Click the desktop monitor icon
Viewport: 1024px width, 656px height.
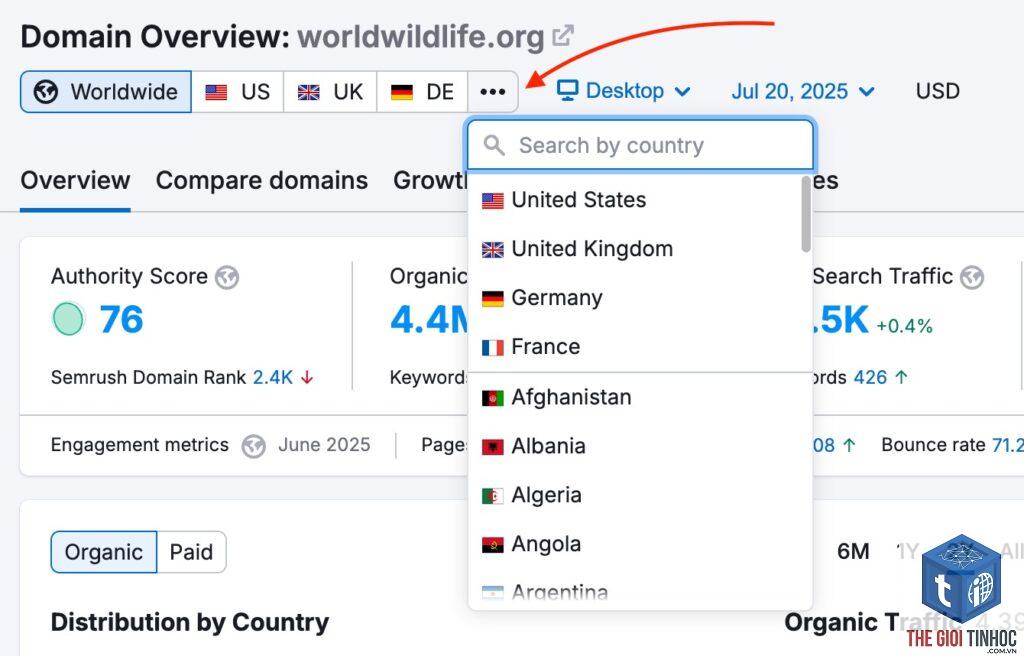click(568, 91)
